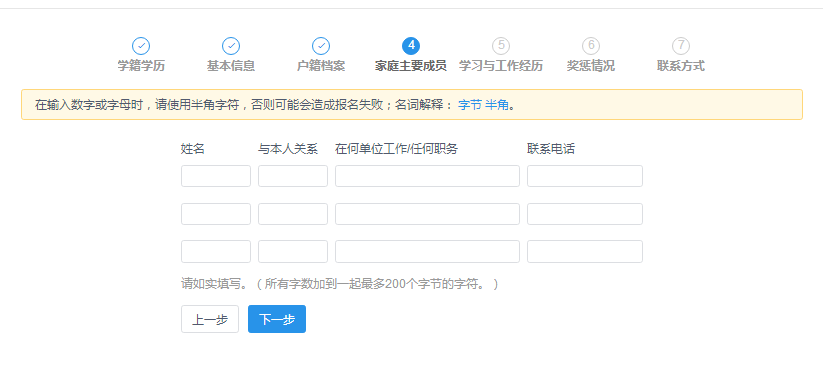Select the 奖惩情况 step label

pos(591,66)
